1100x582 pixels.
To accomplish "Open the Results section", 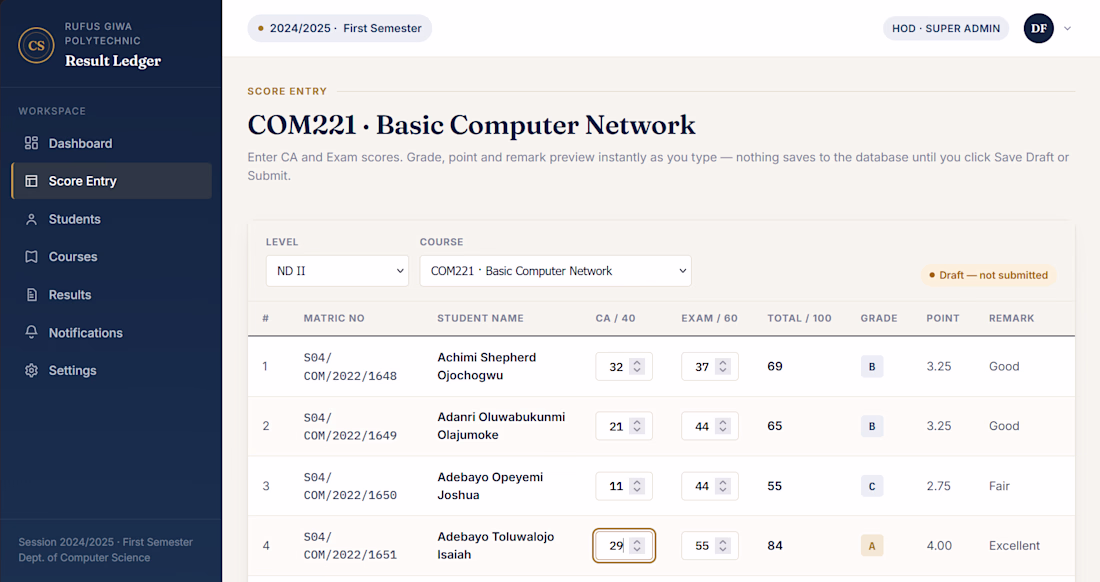I will tap(112, 295).
